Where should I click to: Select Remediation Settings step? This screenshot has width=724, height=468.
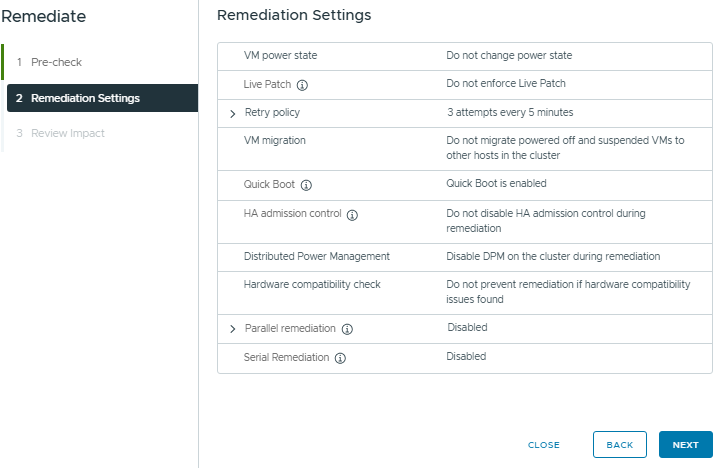[85, 98]
